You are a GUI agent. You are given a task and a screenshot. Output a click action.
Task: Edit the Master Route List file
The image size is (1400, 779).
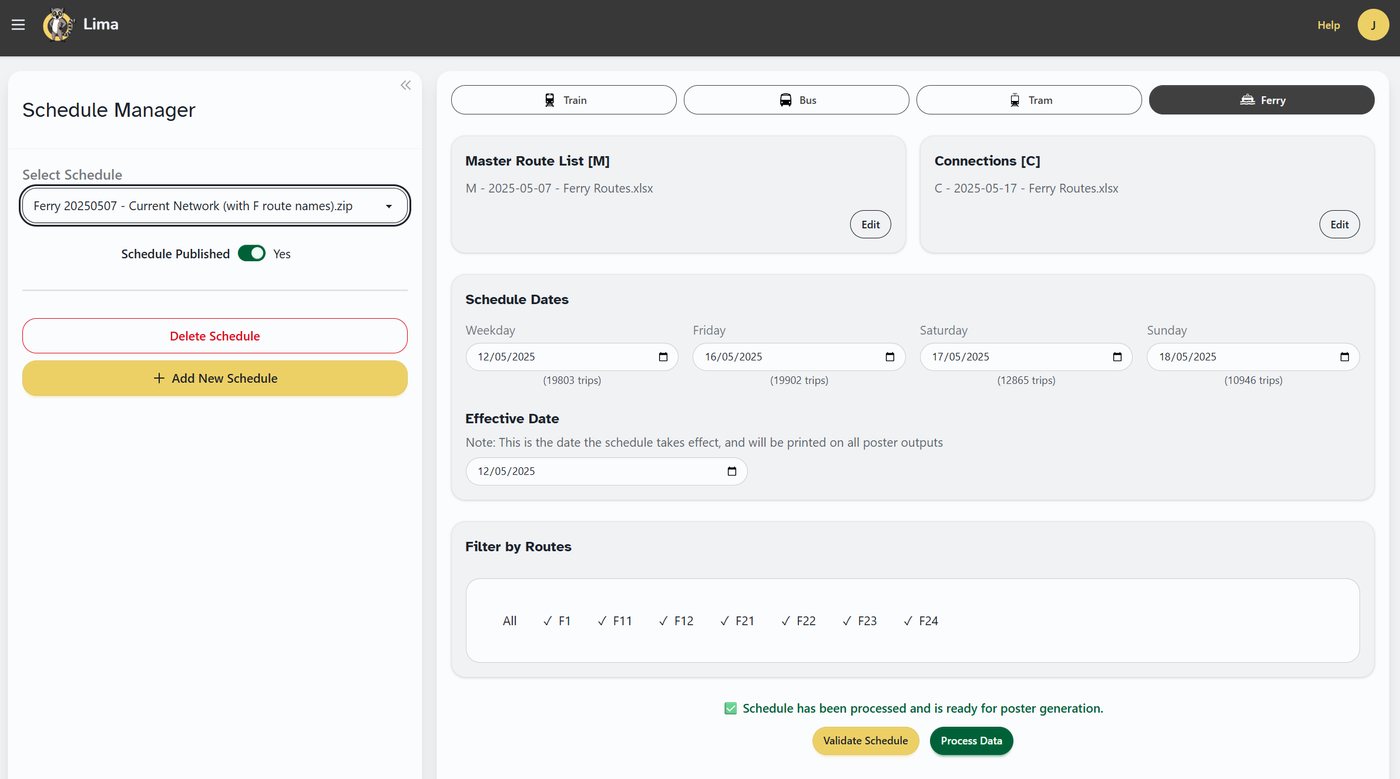(x=870, y=224)
